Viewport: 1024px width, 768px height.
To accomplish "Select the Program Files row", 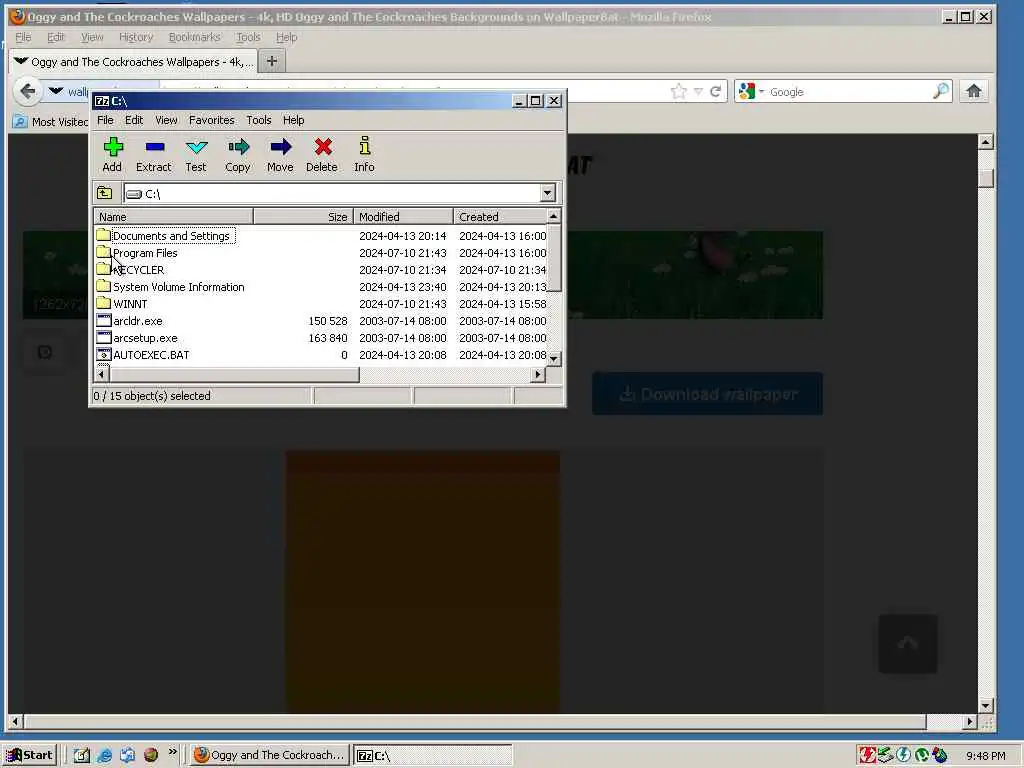I will [320, 253].
